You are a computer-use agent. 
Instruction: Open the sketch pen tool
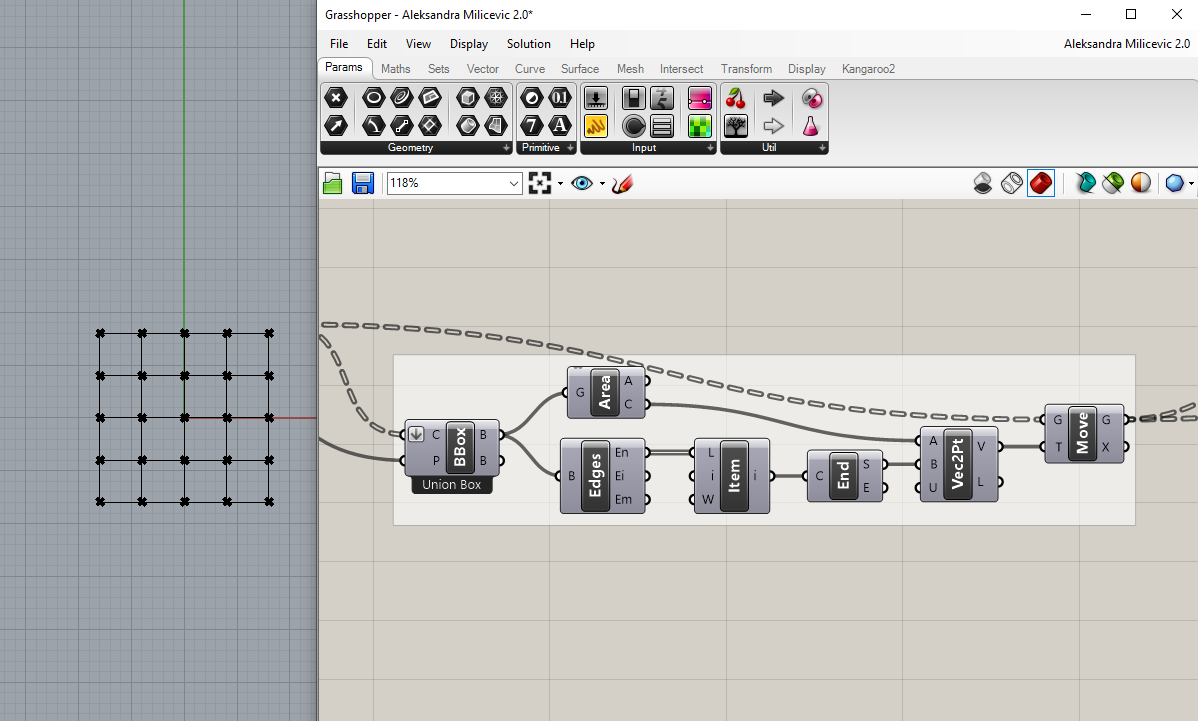[623, 183]
